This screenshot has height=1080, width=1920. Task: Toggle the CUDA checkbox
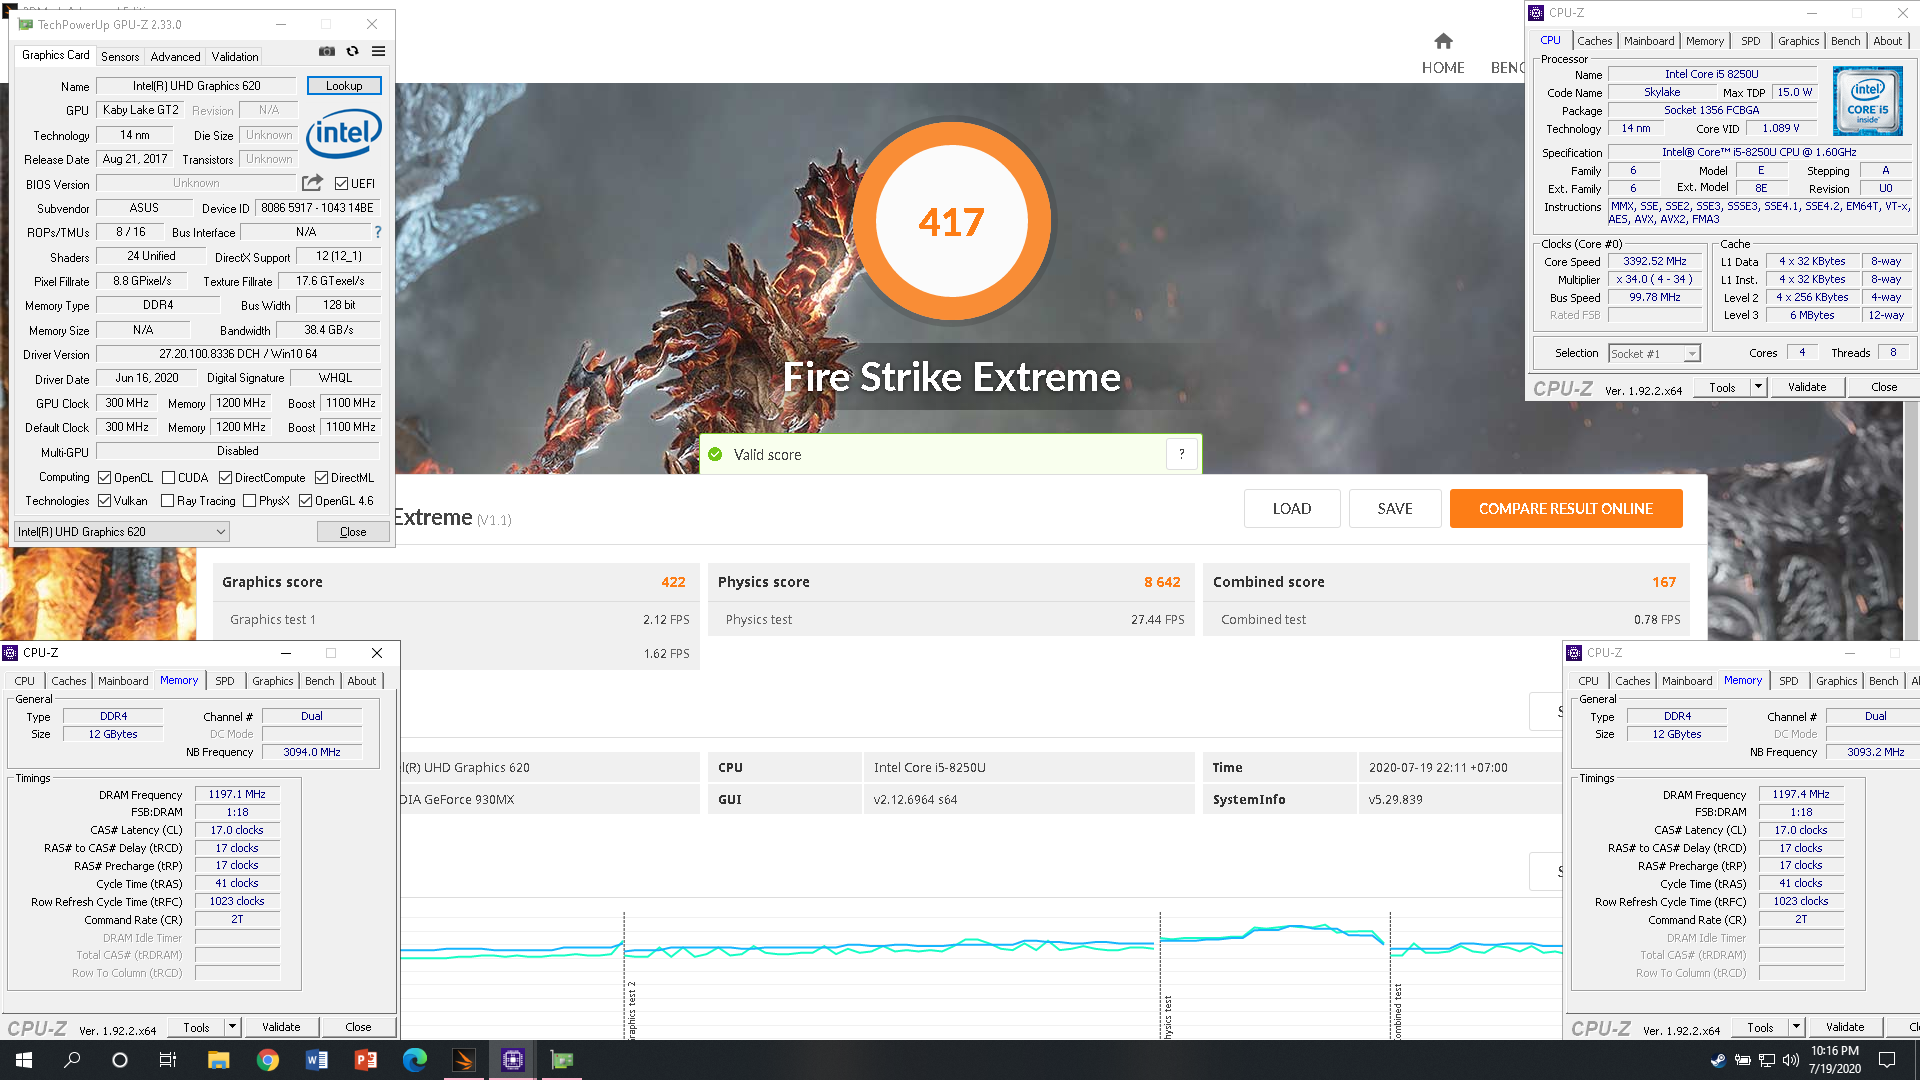[168, 478]
